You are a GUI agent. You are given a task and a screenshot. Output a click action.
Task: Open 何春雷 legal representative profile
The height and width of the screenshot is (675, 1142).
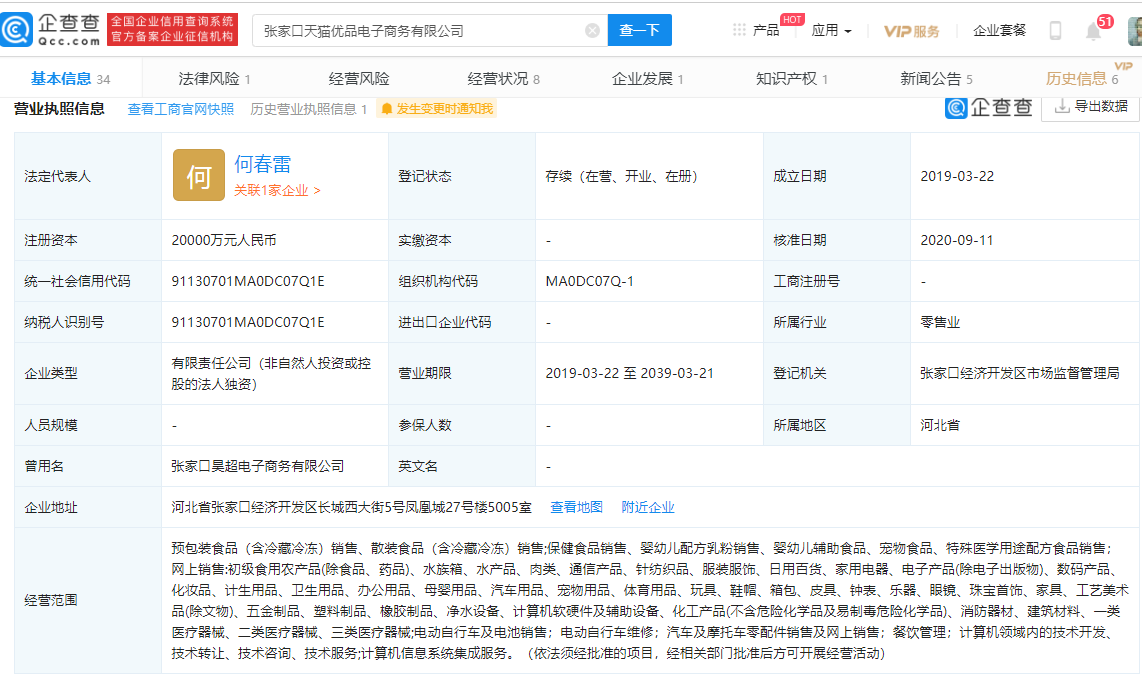262,165
